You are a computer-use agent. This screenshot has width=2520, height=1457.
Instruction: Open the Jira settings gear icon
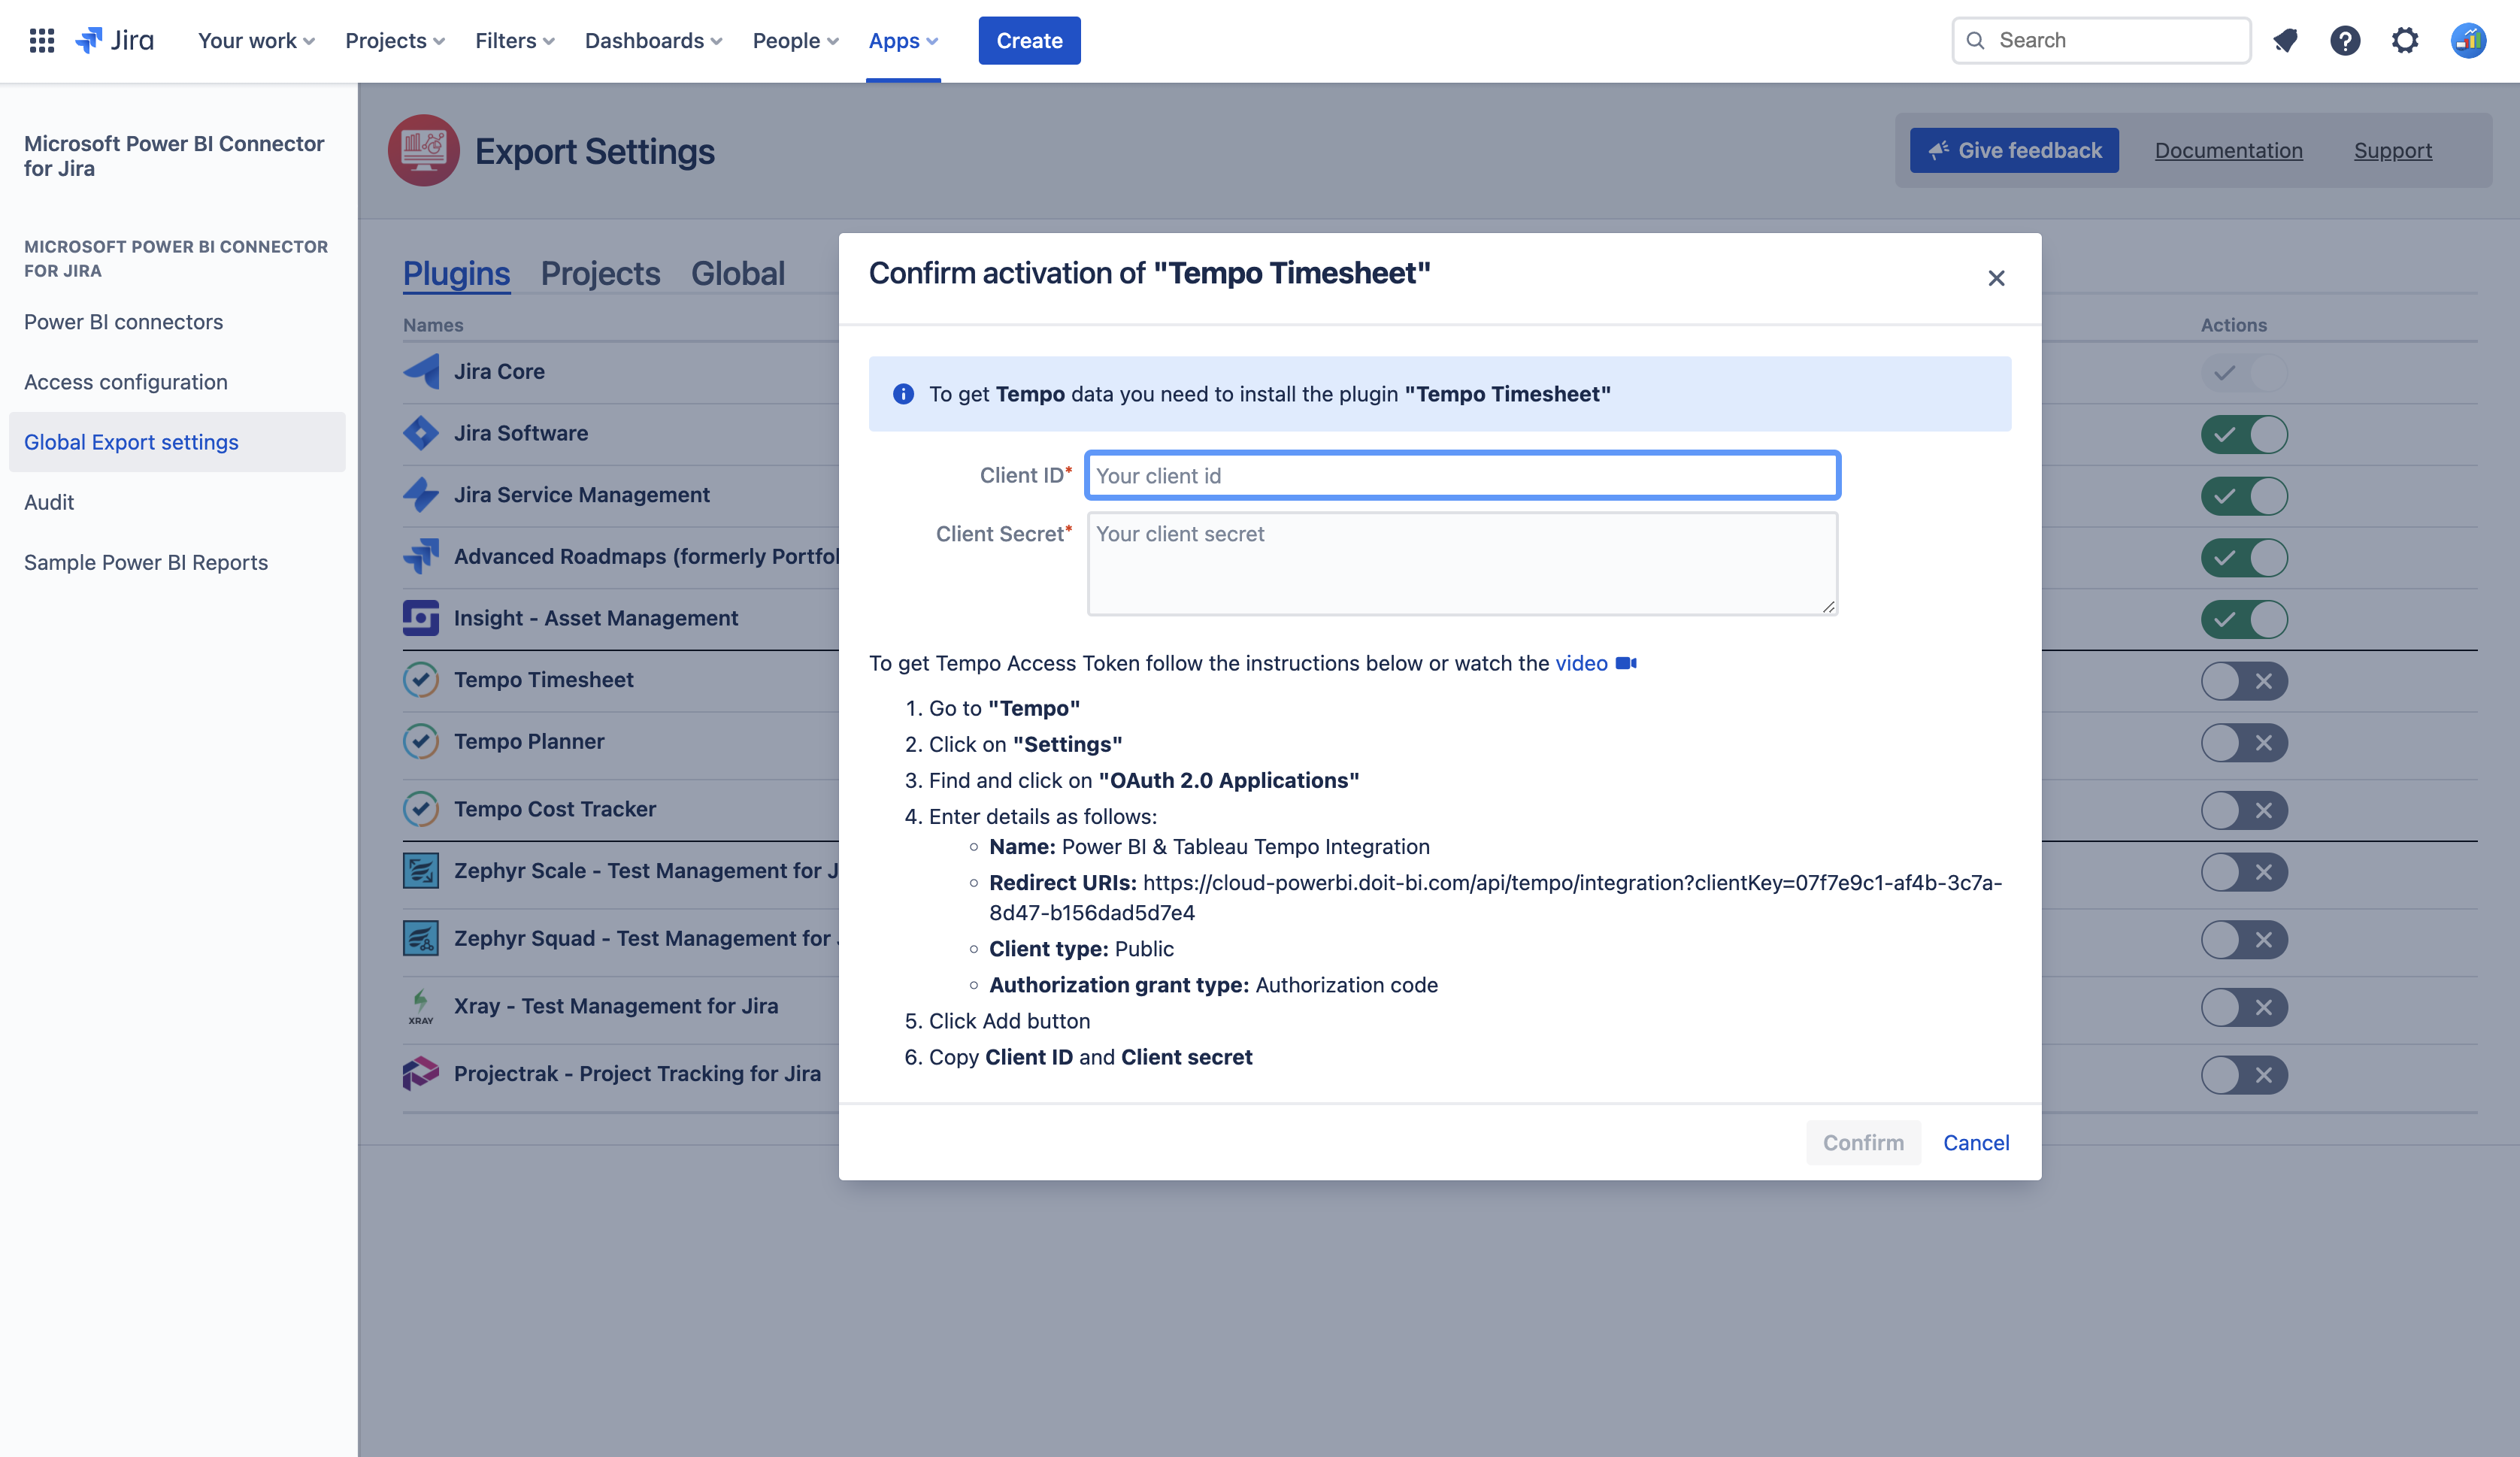click(2404, 41)
